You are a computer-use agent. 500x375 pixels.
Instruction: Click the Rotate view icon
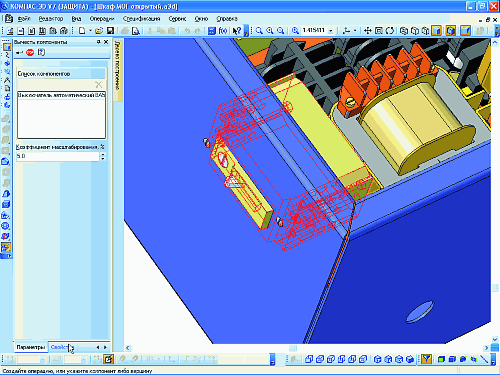point(389,31)
